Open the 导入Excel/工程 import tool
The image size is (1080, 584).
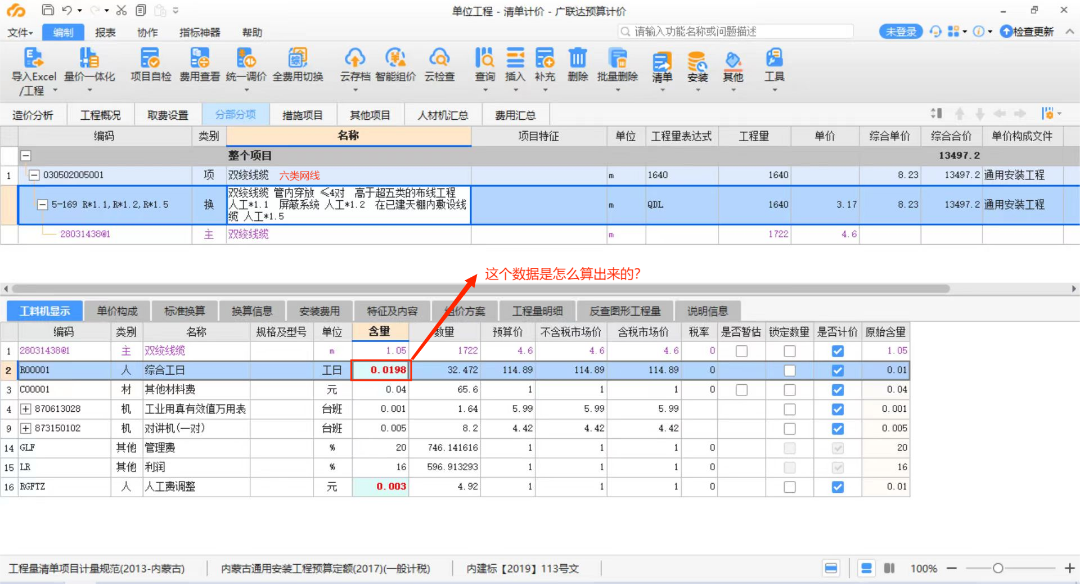pos(33,72)
